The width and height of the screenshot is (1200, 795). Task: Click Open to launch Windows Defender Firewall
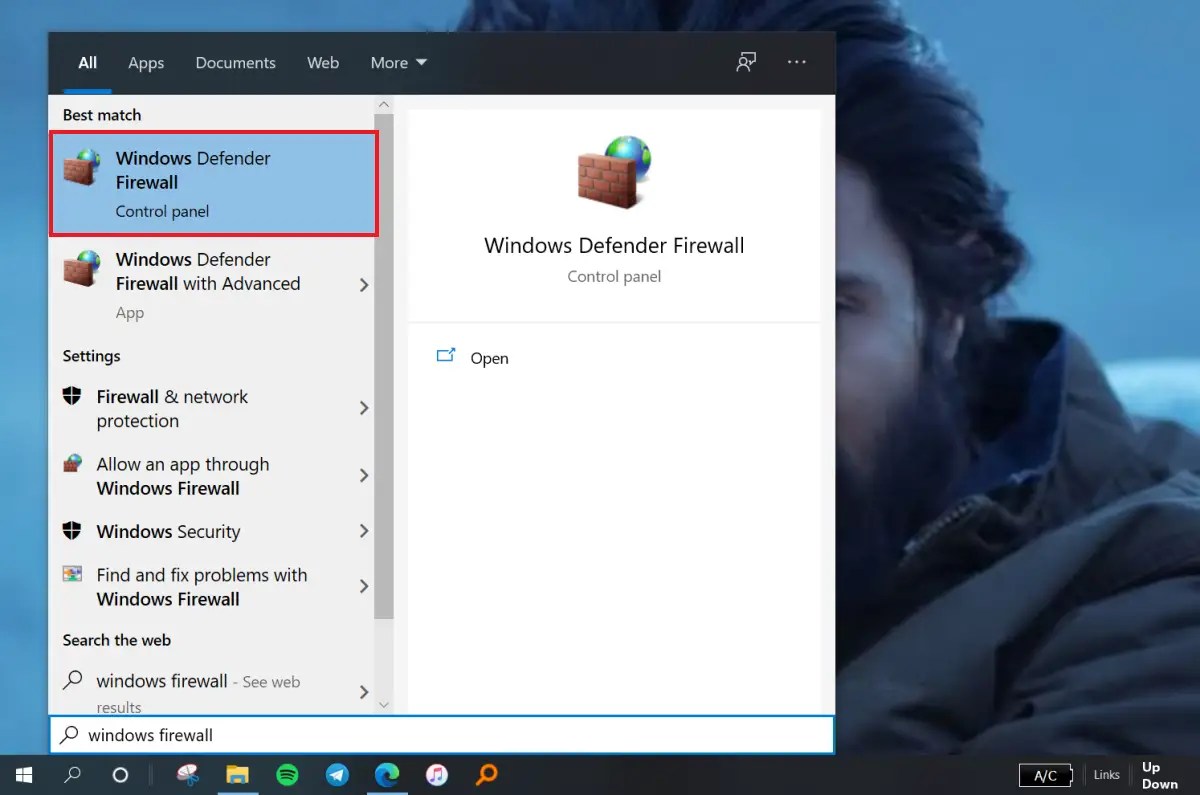(489, 358)
